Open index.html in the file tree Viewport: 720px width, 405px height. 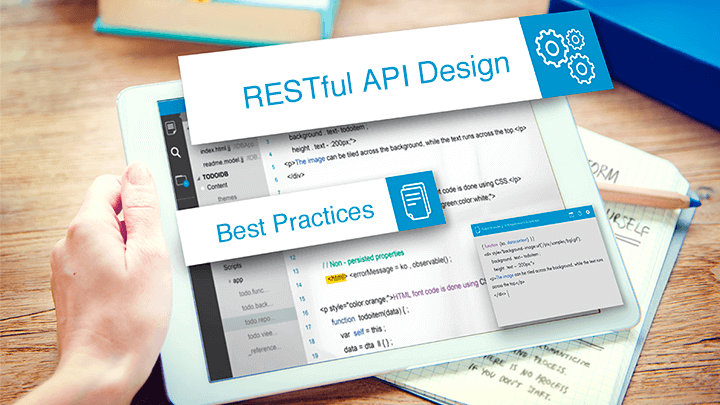[x=216, y=150]
